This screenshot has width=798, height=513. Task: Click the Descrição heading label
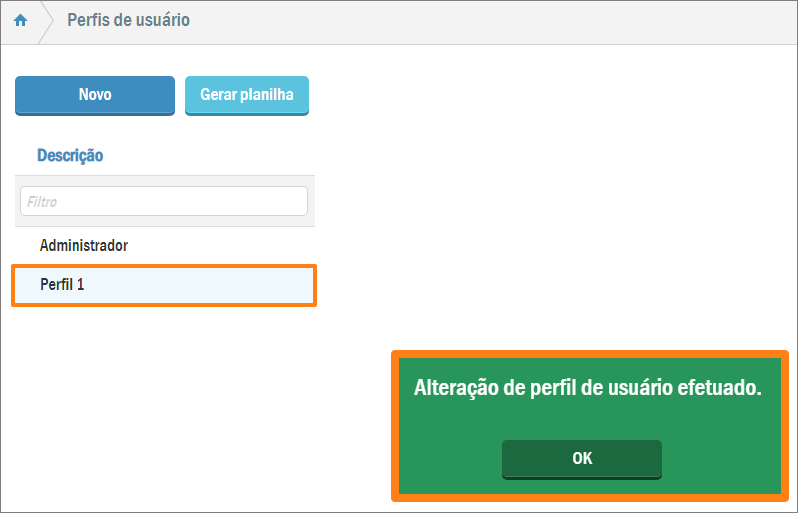click(70, 156)
